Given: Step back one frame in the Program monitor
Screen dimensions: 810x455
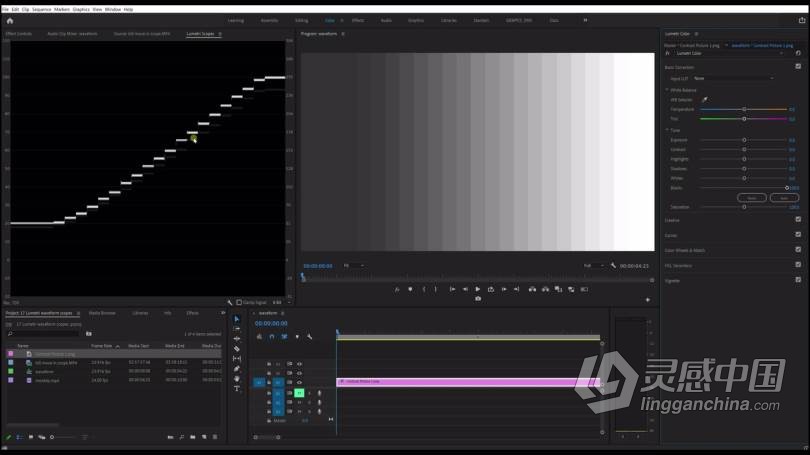Looking at the screenshot, I should 465,289.
